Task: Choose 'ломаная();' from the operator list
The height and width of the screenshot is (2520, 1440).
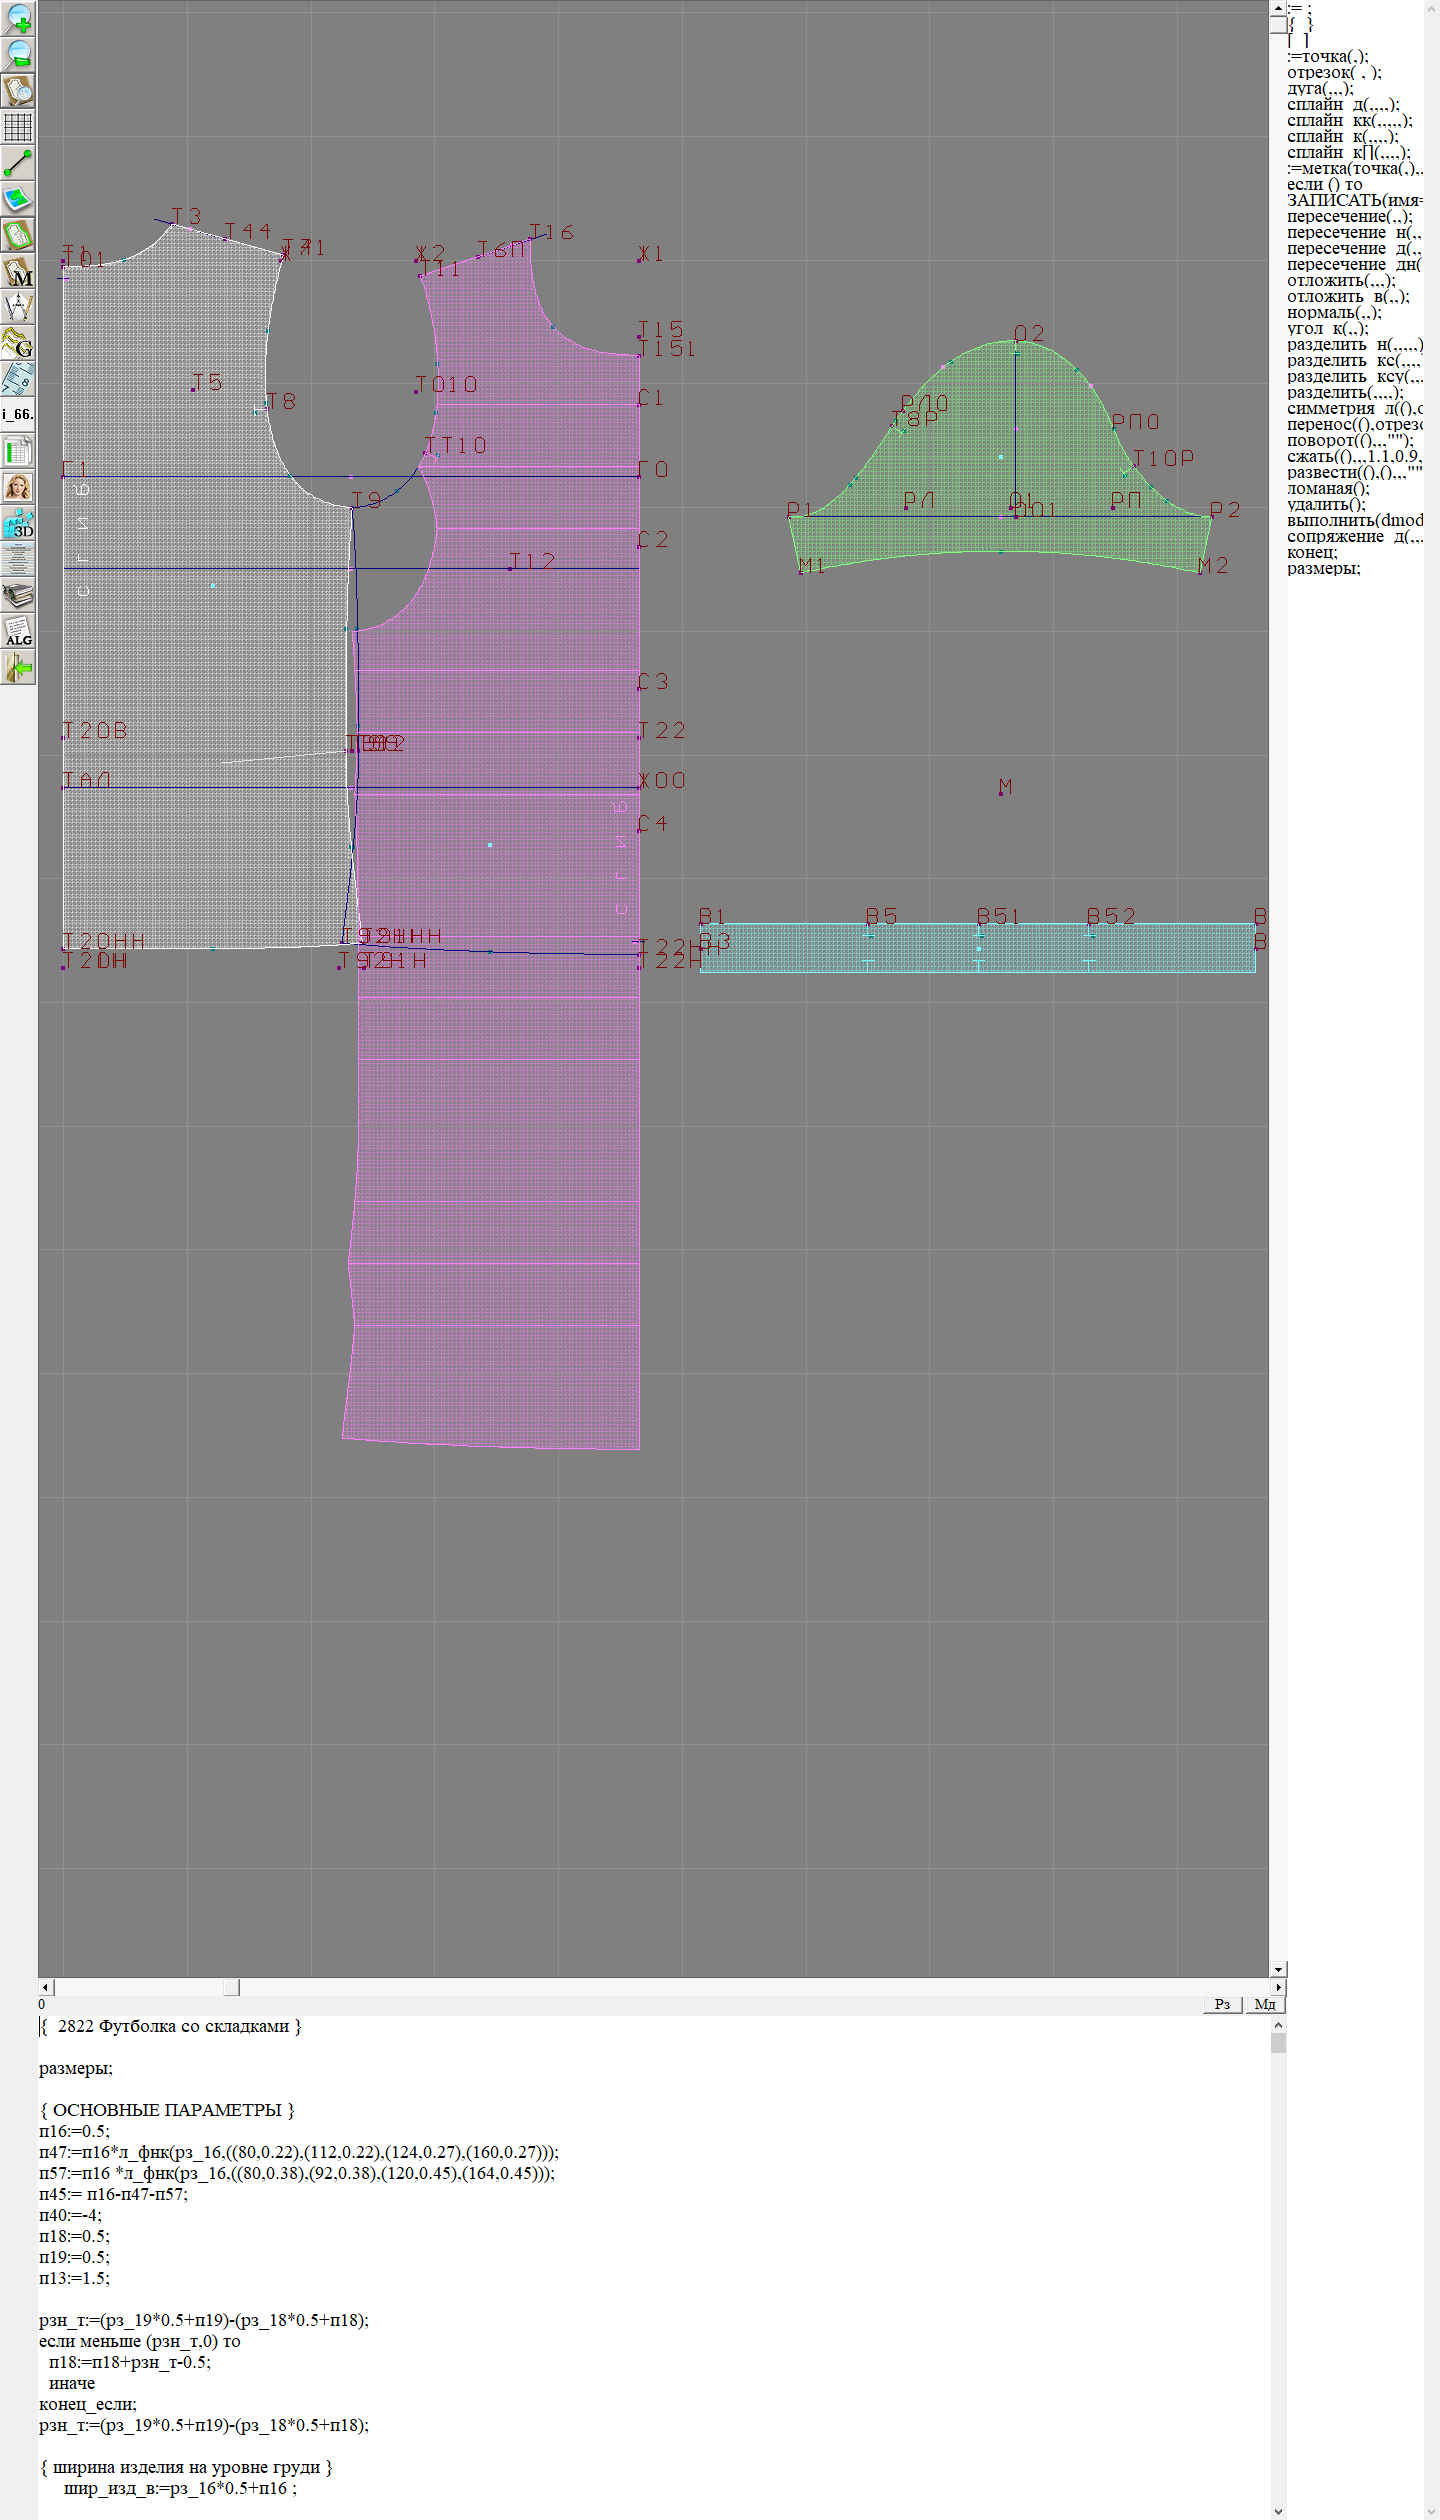Action: coord(1328,489)
